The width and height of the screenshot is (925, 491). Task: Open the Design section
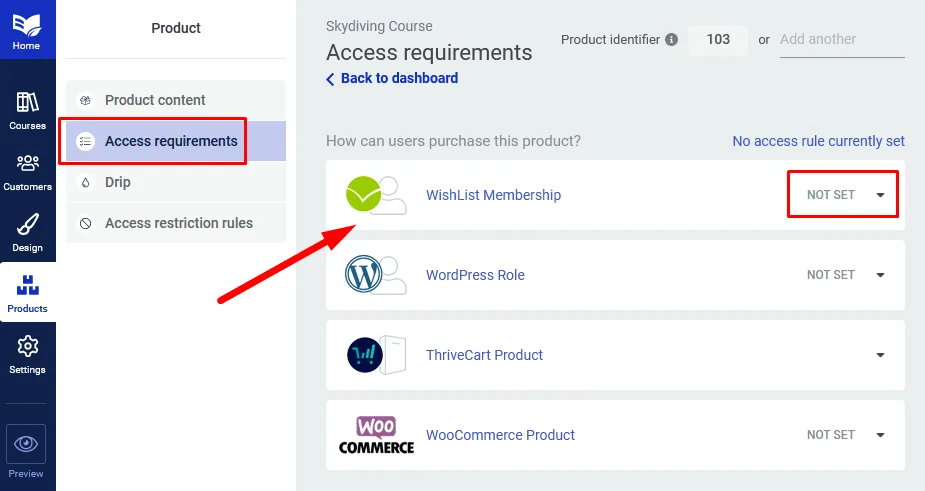click(x=27, y=233)
